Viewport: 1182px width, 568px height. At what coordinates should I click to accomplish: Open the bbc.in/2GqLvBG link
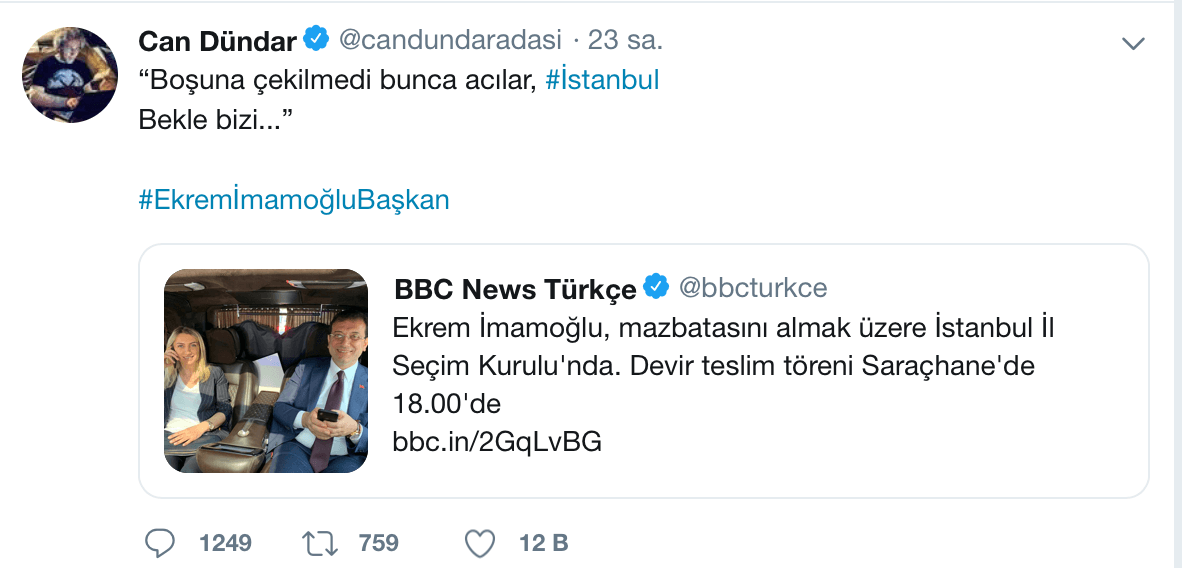[497, 441]
